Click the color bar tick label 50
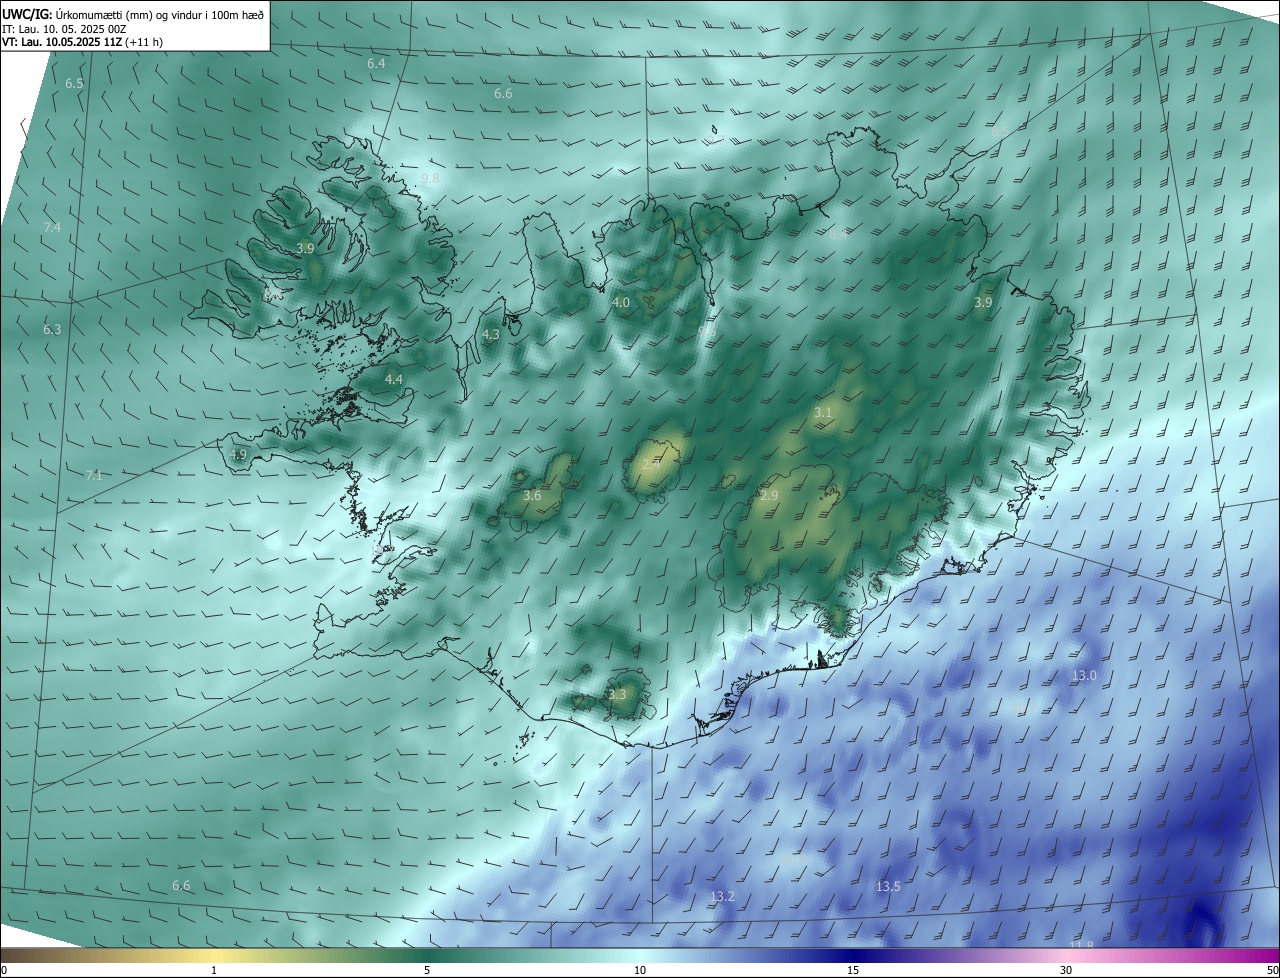Image resolution: width=1280 pixels, height=978 pixels. click(1272, 970)
